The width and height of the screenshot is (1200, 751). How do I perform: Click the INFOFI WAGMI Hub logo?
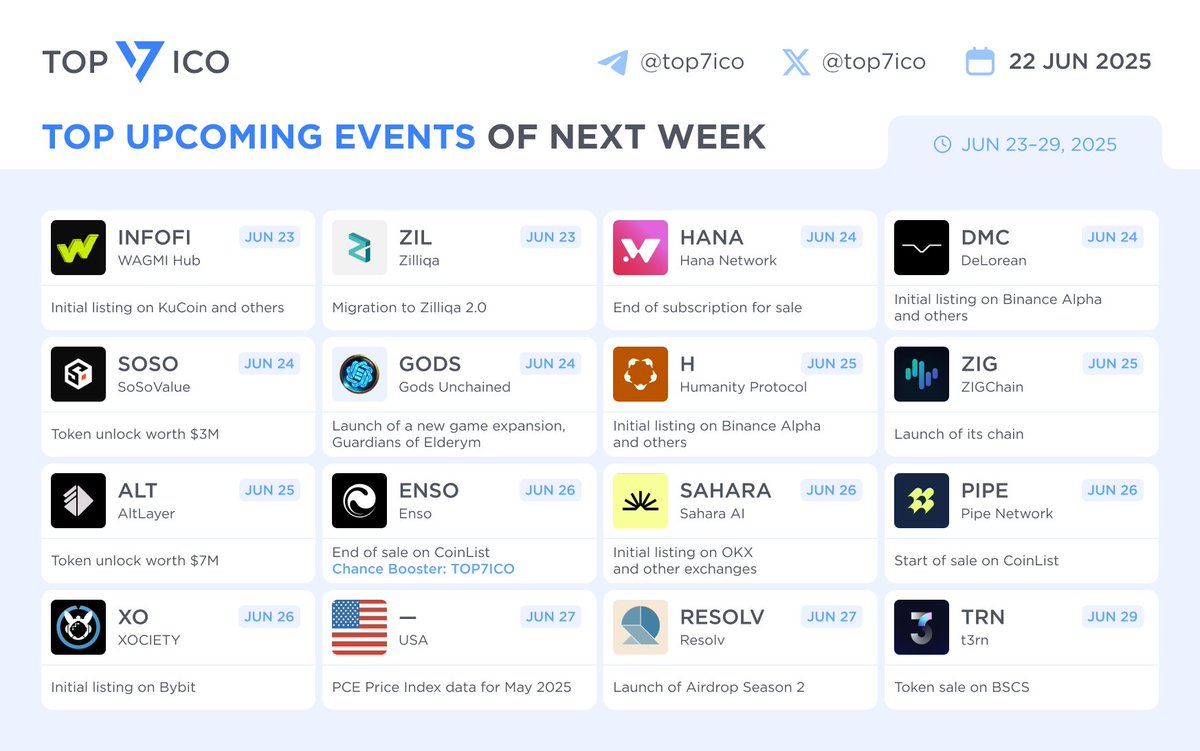78,247
